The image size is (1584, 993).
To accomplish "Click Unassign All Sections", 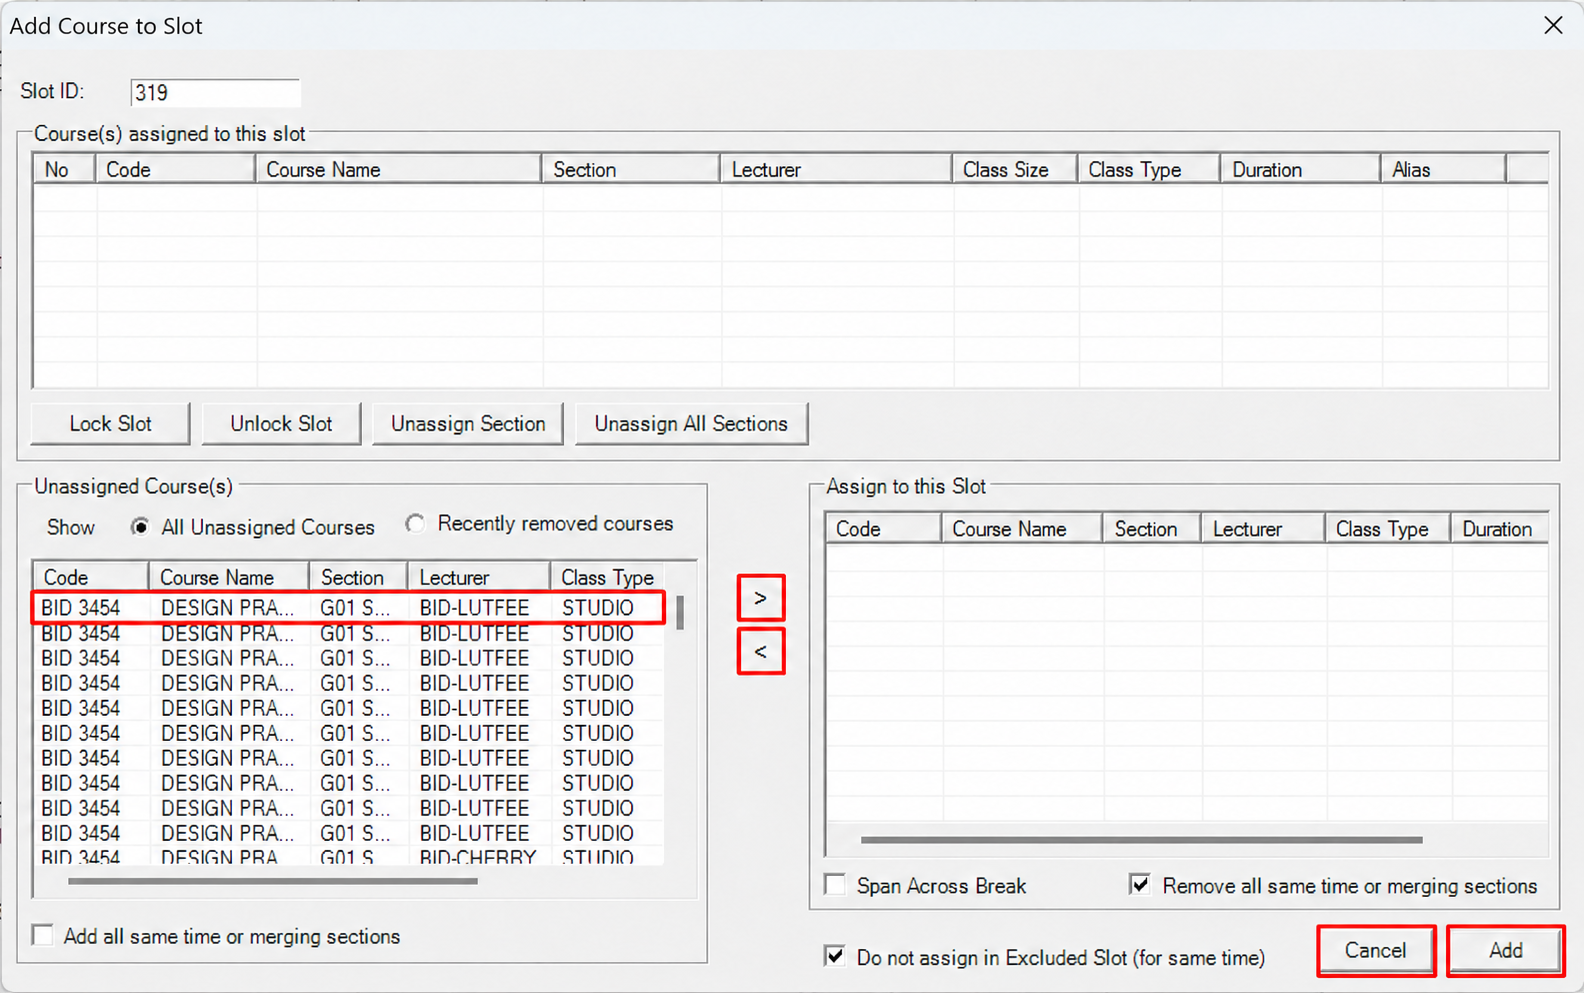I will 691,424.
